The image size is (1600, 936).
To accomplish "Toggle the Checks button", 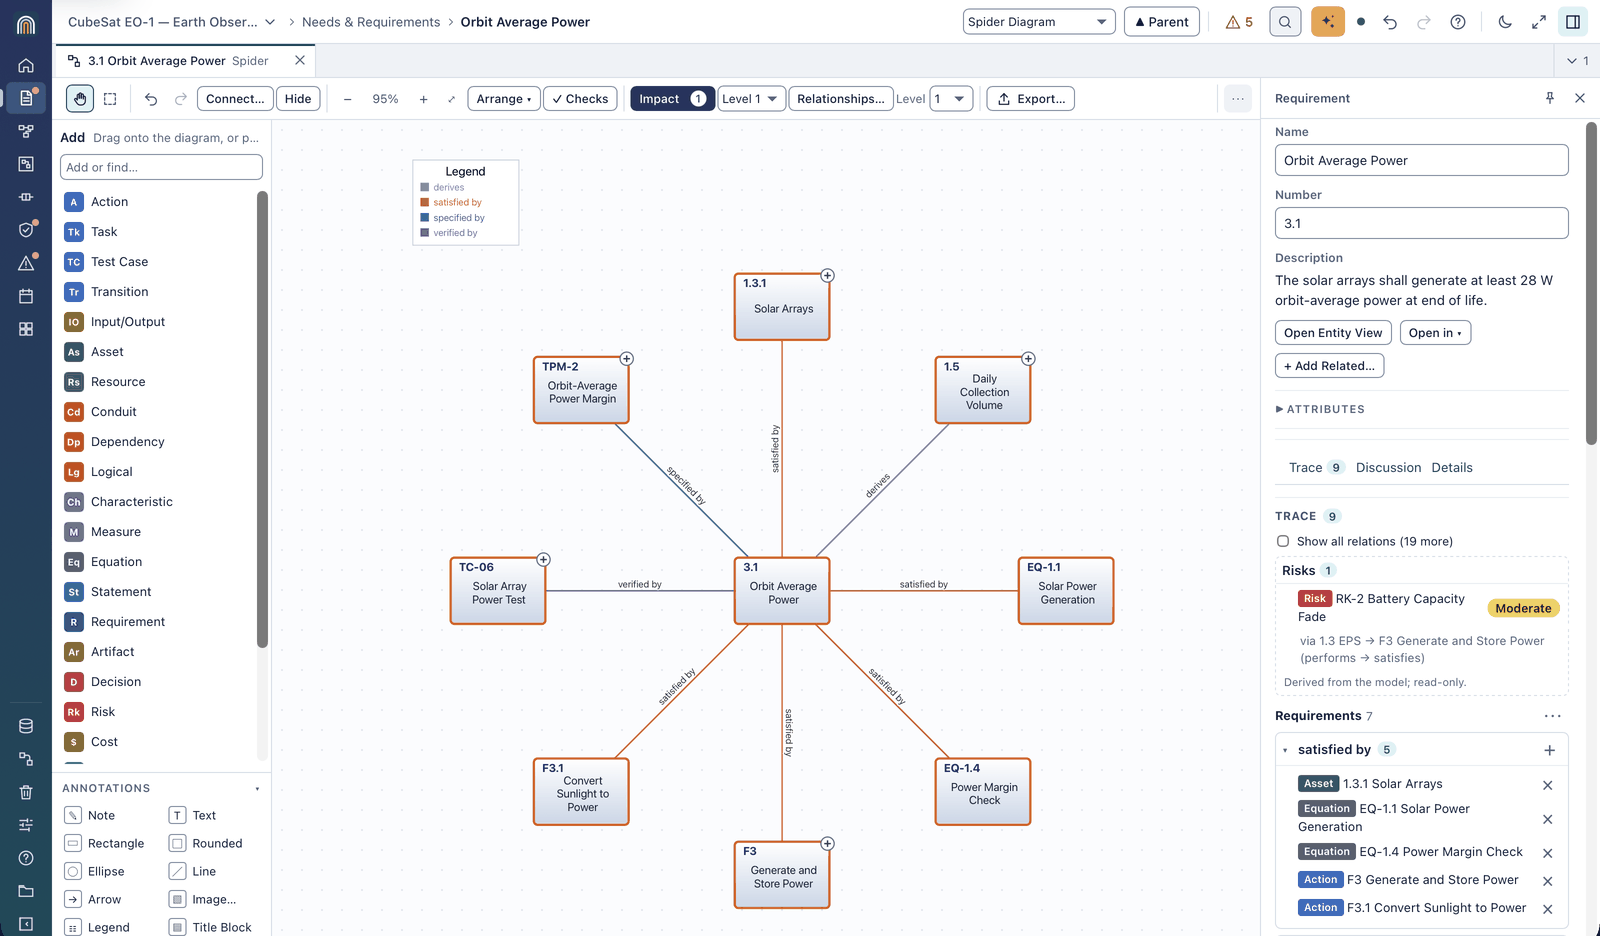I will (580, 99).
